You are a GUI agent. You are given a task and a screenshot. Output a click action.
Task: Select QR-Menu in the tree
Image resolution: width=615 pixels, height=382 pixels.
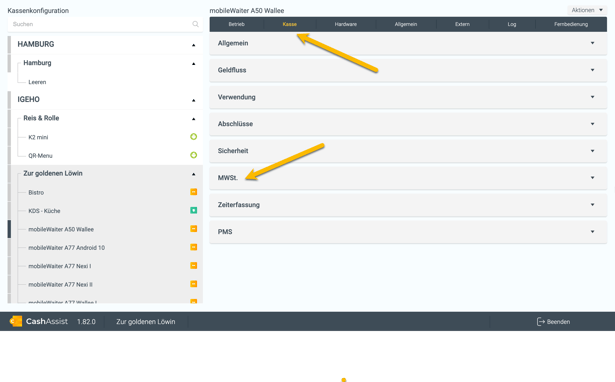click(x=40, y=156)
